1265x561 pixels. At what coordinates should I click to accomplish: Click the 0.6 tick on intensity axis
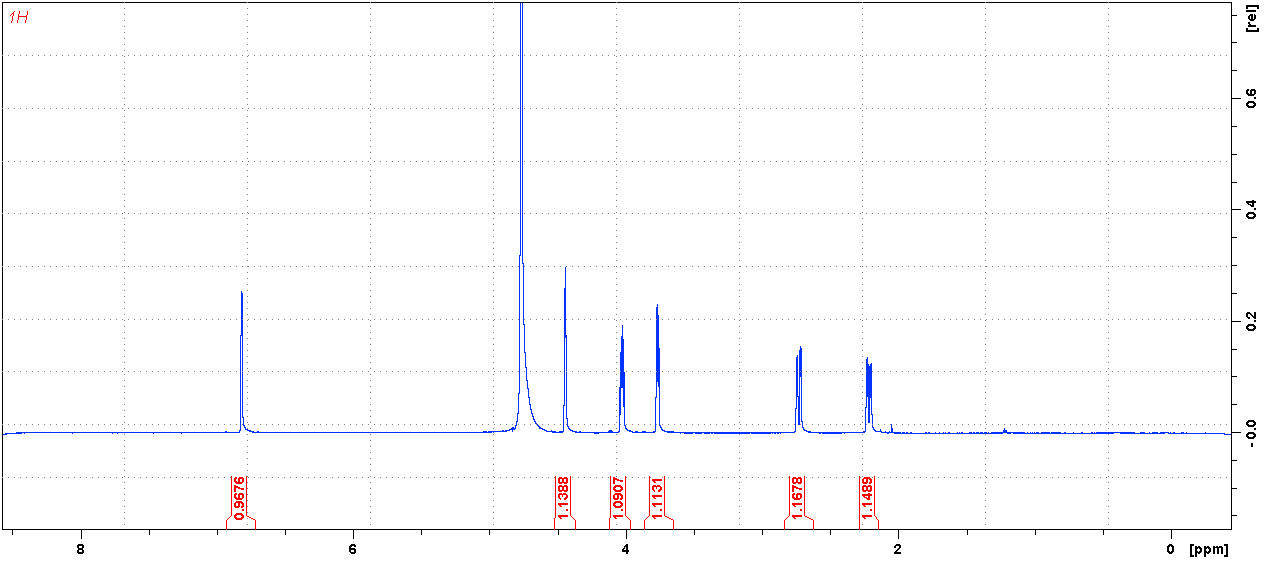tap(1251, 98)
